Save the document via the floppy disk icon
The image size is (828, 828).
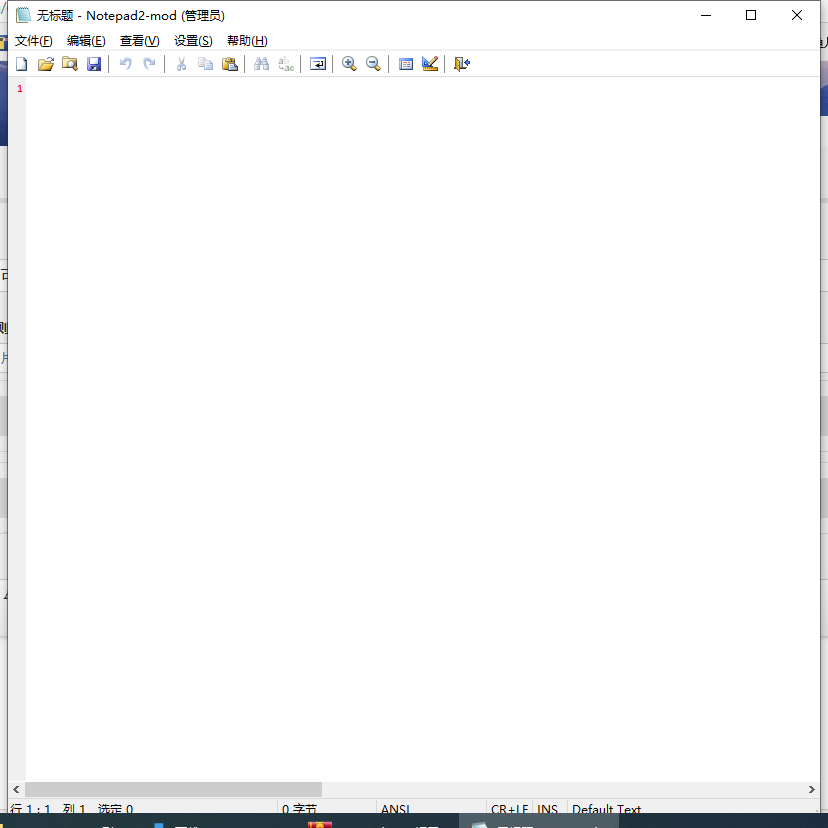[x=94, y=63]
